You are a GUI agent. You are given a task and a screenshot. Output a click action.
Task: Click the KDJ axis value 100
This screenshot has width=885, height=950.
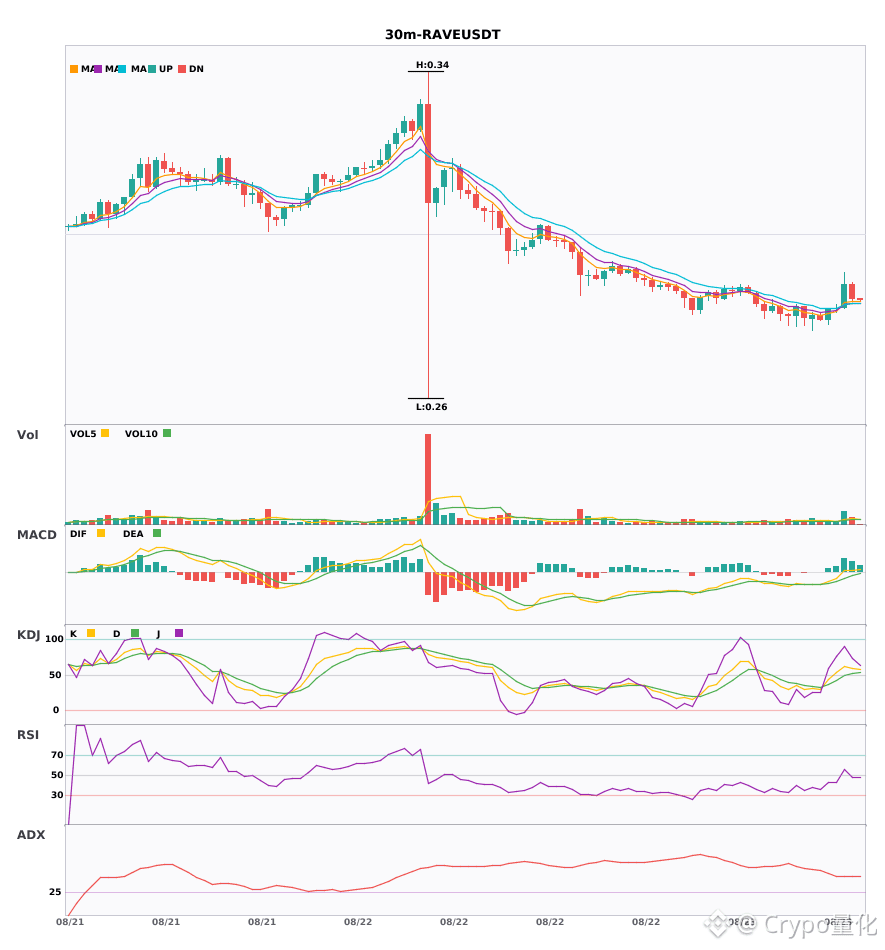[x=55, y=639]
